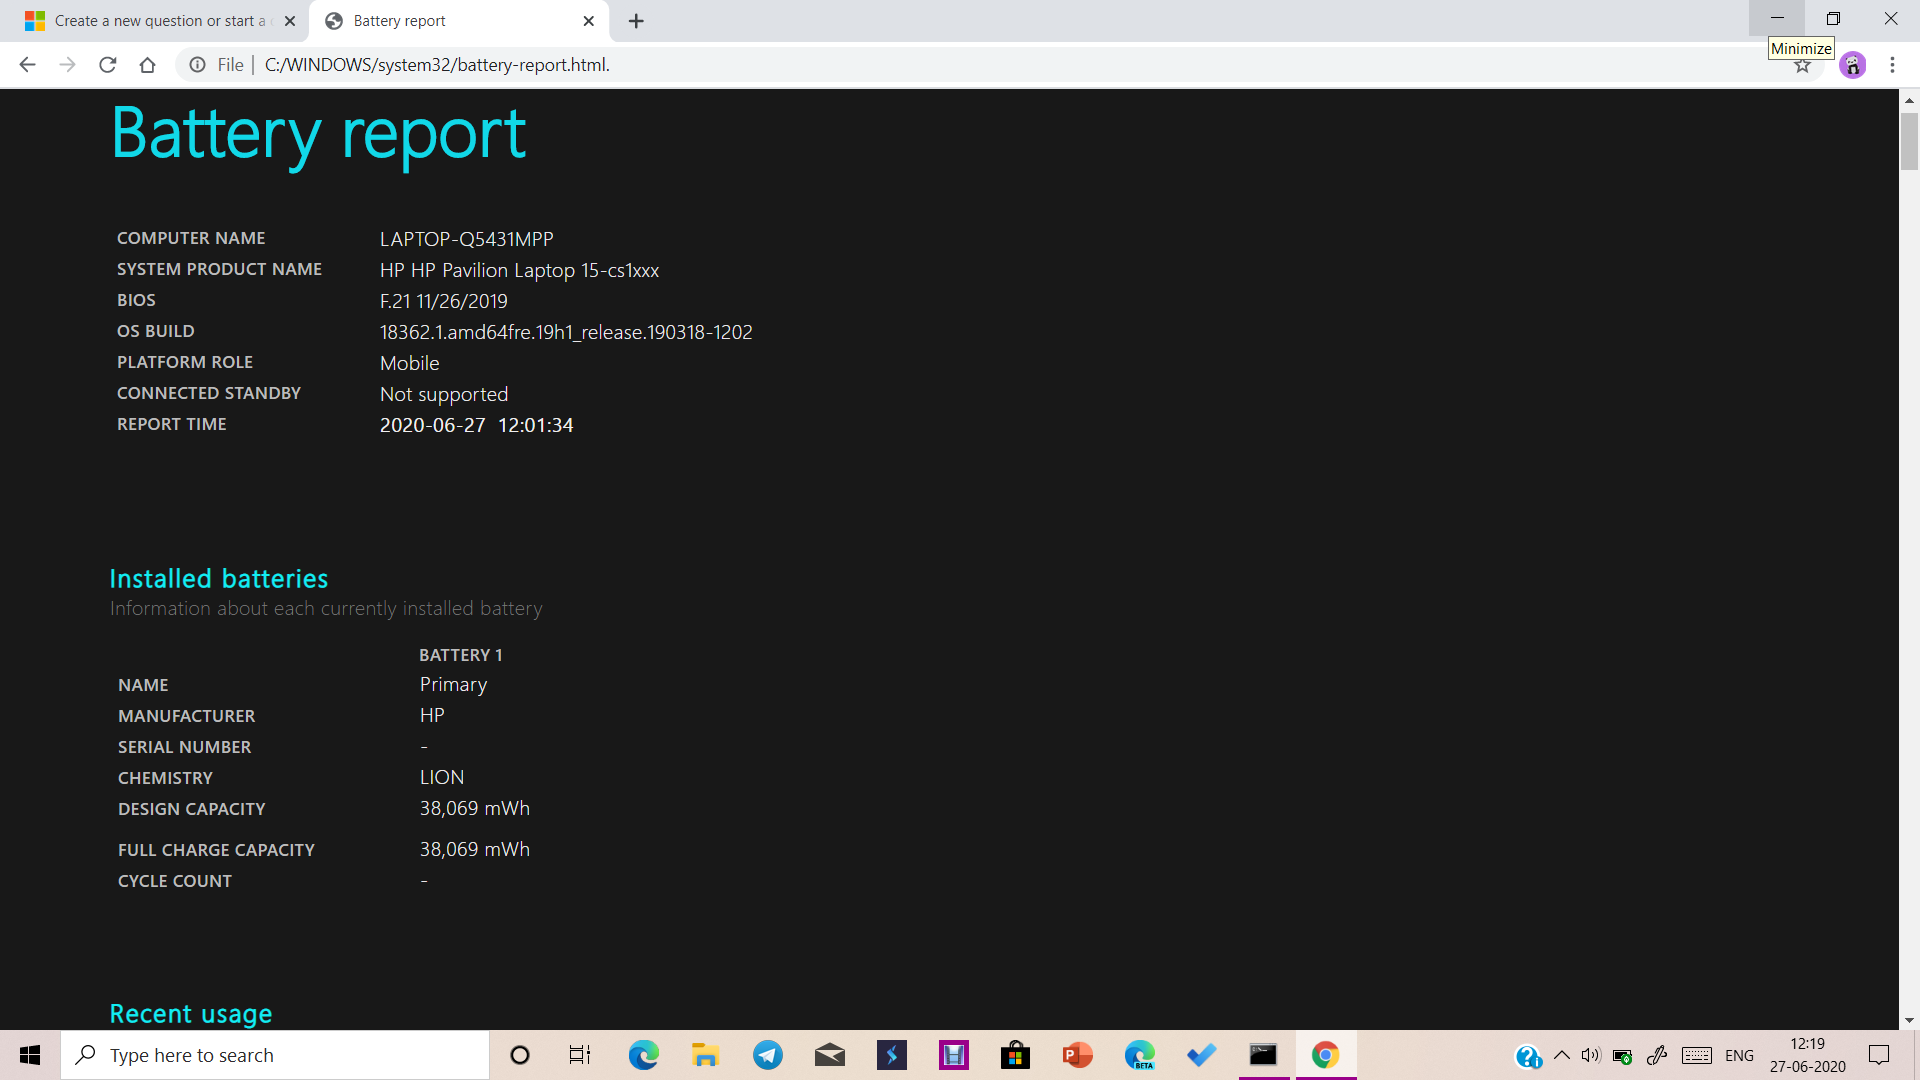Open Cortana from the taskbar
Screen dimensions: 1920x1080
[x=520, y=1055]
